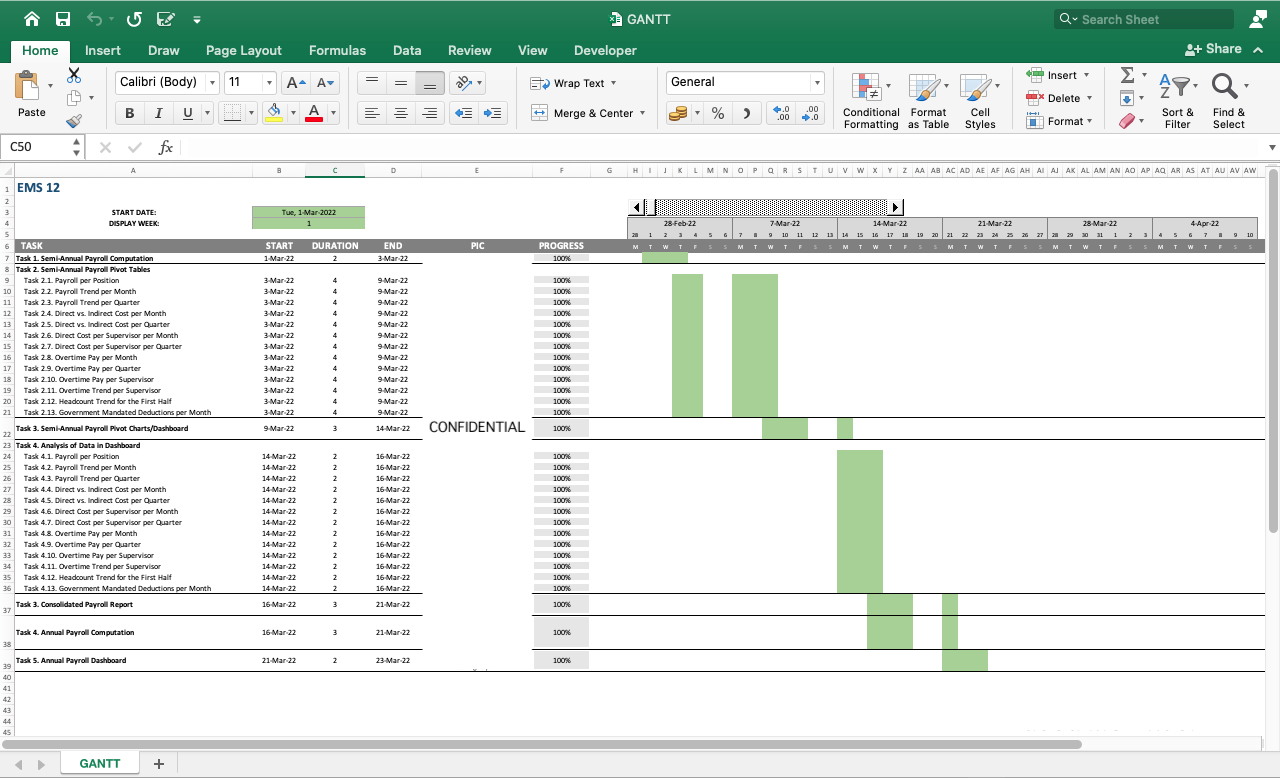This screenshot has width=1280, height=778.
Task: Align text to the top of cell
Action: click(371, 83)
